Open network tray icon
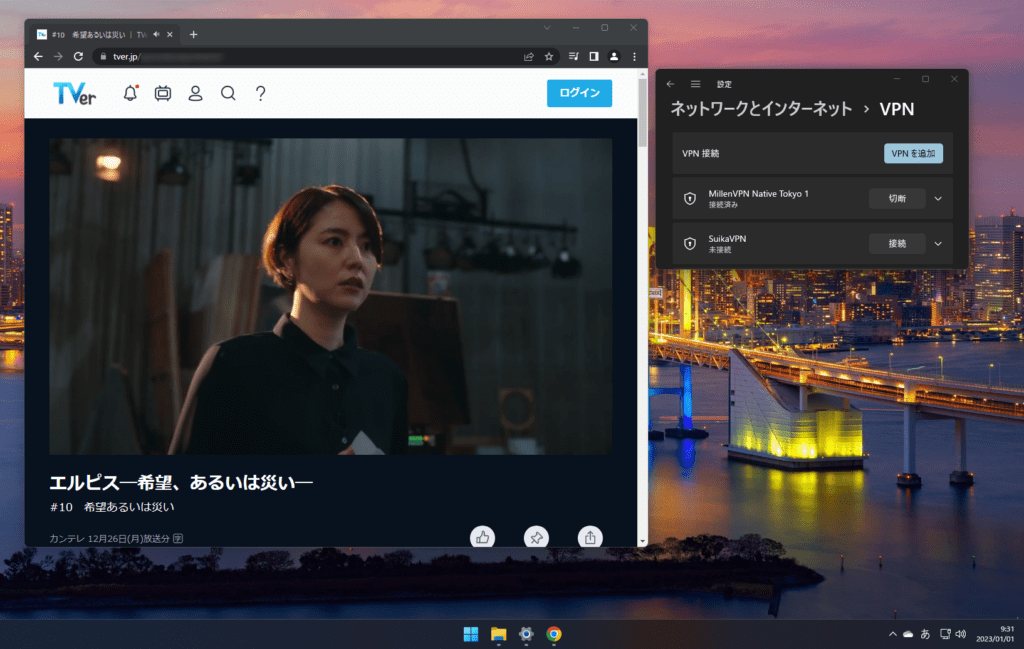 [x=945, y=634]
